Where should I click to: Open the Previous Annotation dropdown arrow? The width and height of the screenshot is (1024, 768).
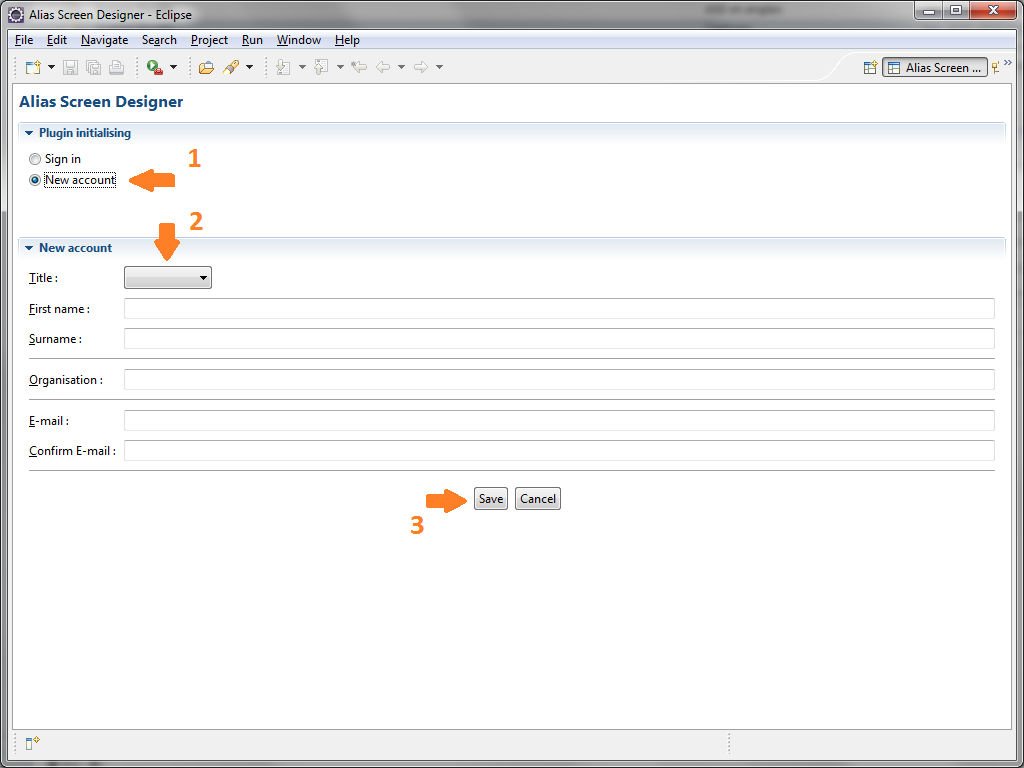point(340,67)
